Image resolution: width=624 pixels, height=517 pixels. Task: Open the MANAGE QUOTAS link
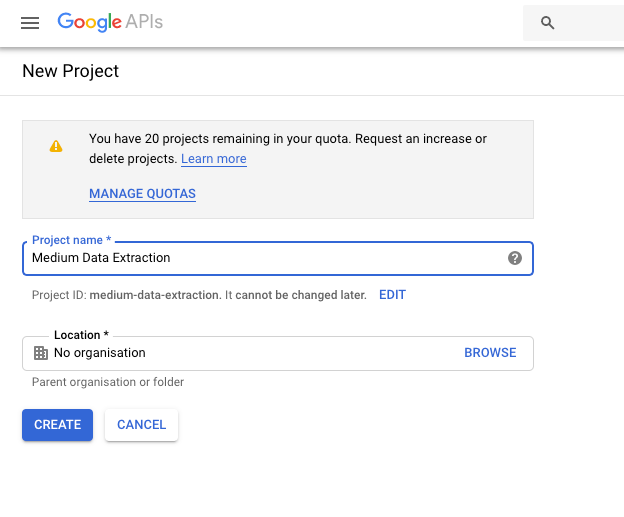[142, 194]
